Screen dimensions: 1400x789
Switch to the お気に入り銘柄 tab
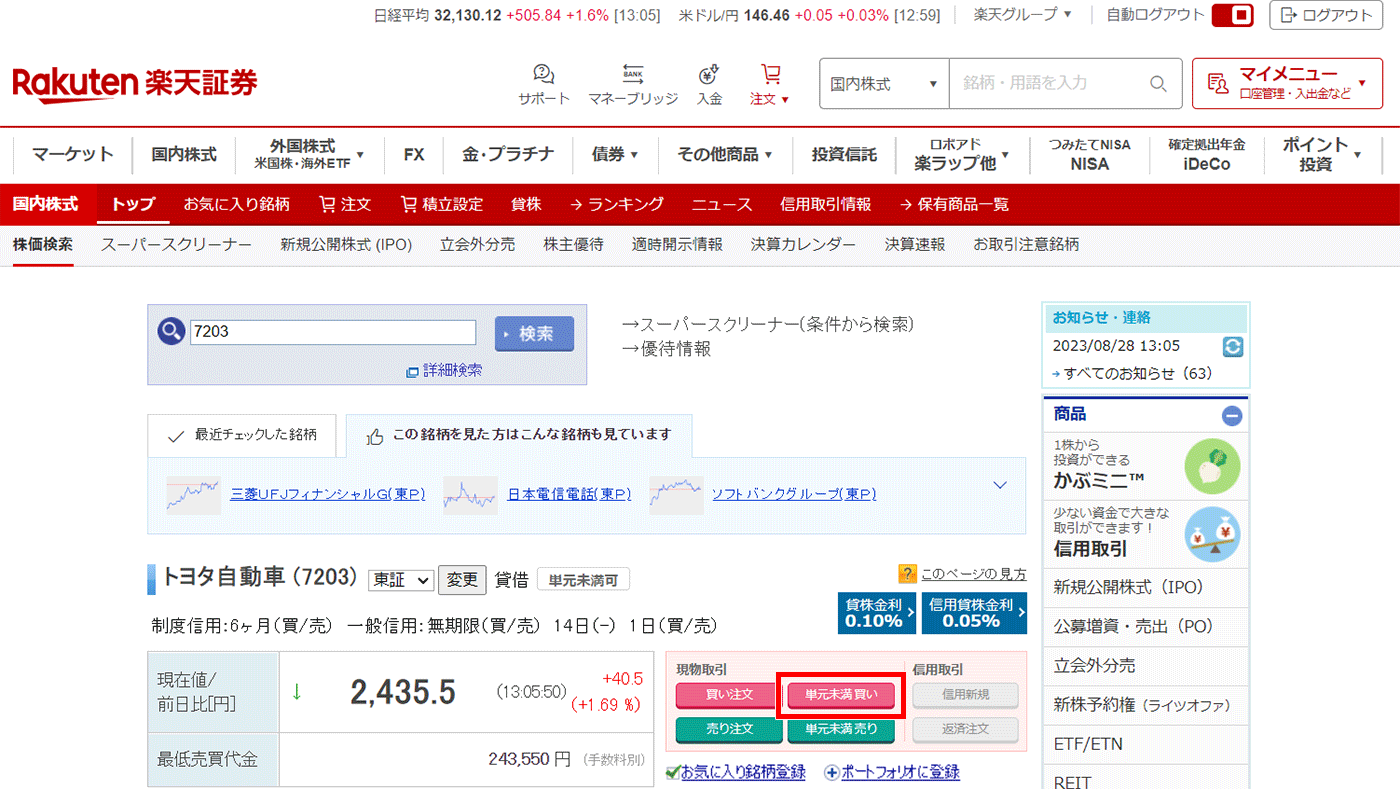237,204
